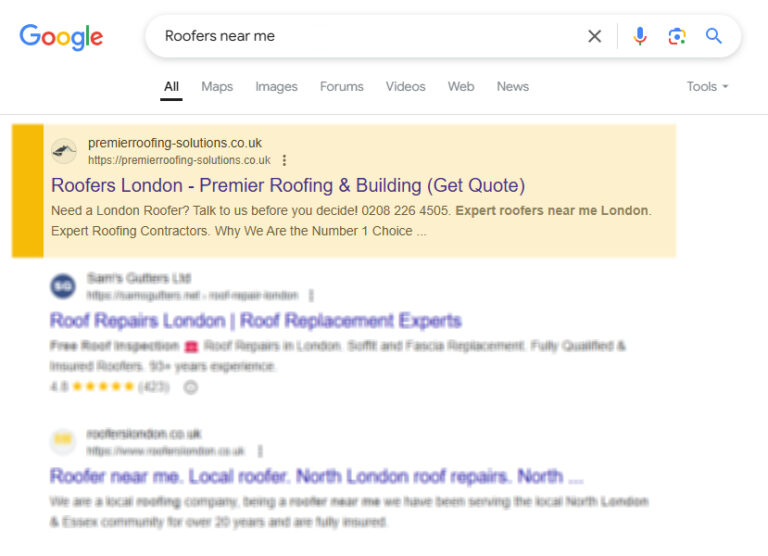This screenshot has height=556, width=768.
Task: Open Roof Repairs London result link
Action: pos(256,321)
